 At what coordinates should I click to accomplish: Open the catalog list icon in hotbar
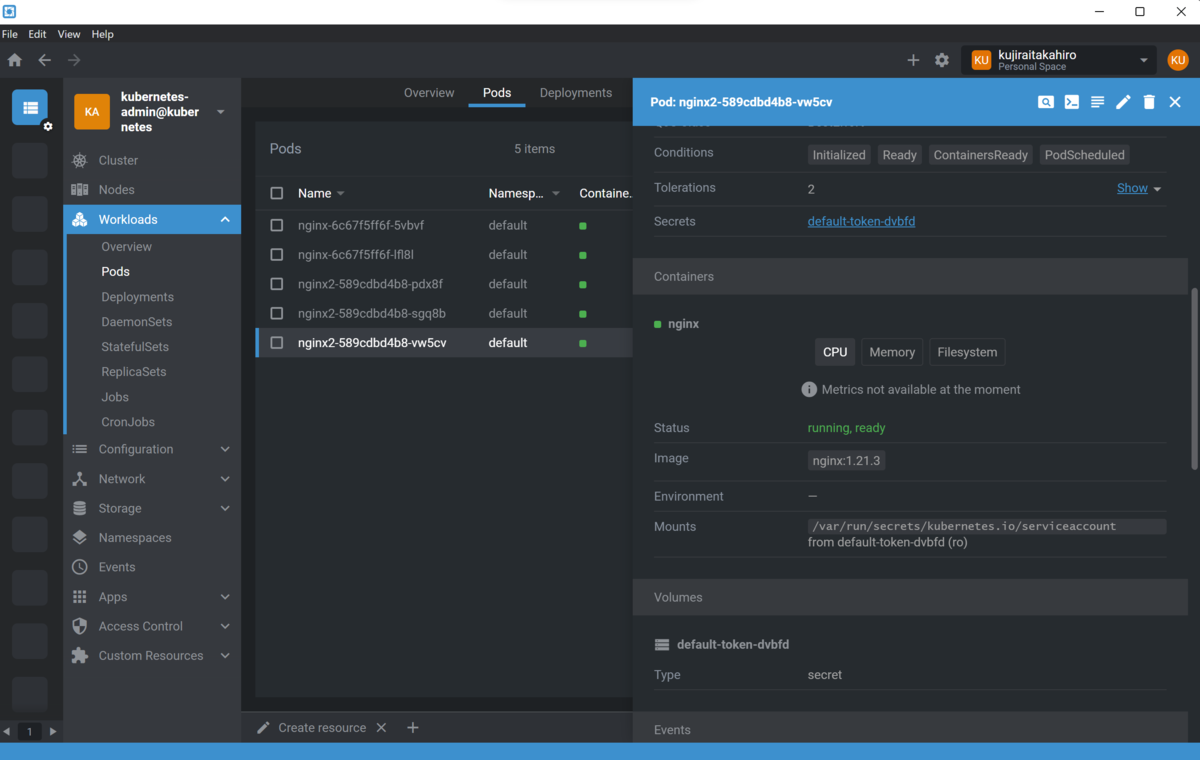[30, 107]
